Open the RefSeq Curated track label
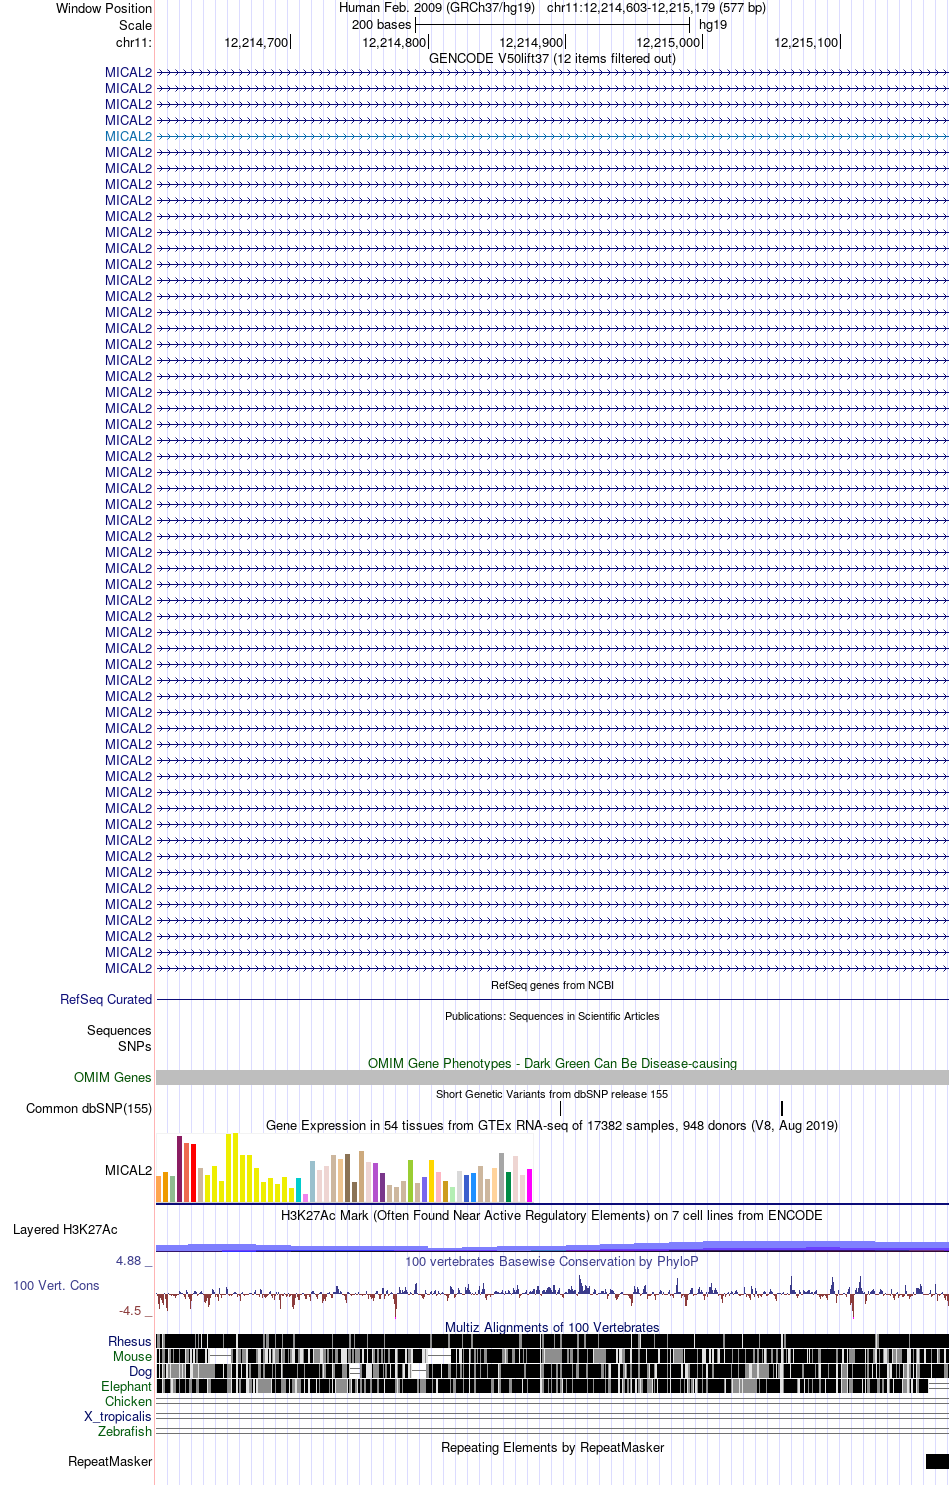The width and height of the screenshot is (950, 1485). [x=106, y=999]
